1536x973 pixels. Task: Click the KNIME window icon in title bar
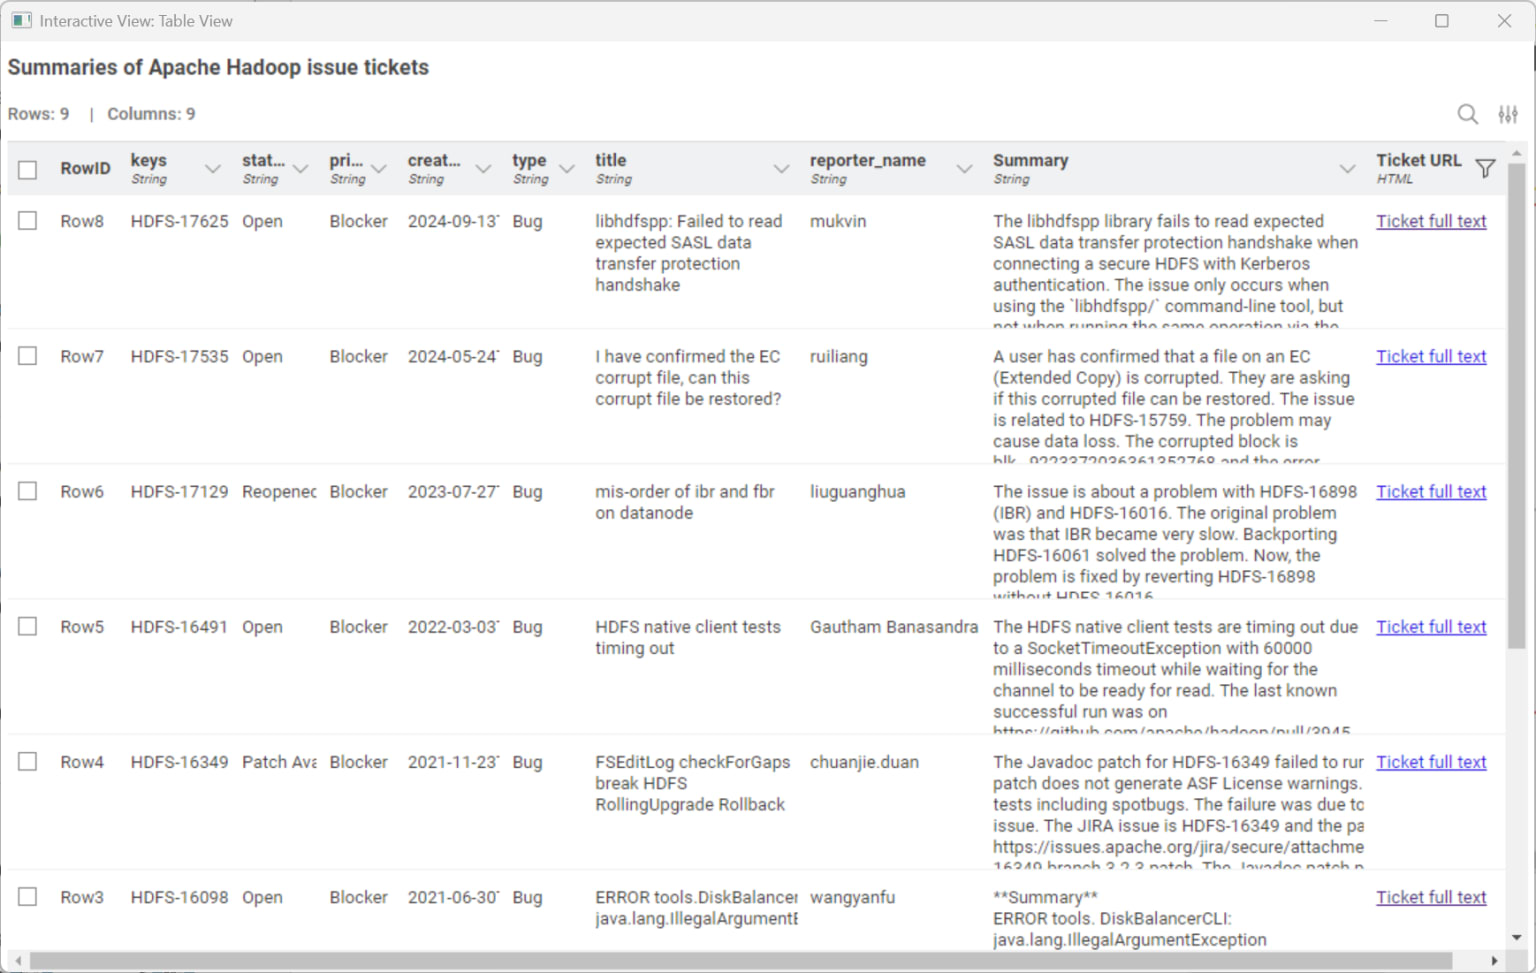tap(21, 20)
